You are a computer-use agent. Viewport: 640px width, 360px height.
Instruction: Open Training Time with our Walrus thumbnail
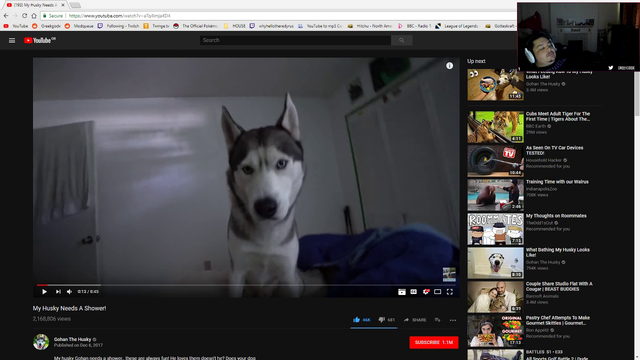[496, 195]
